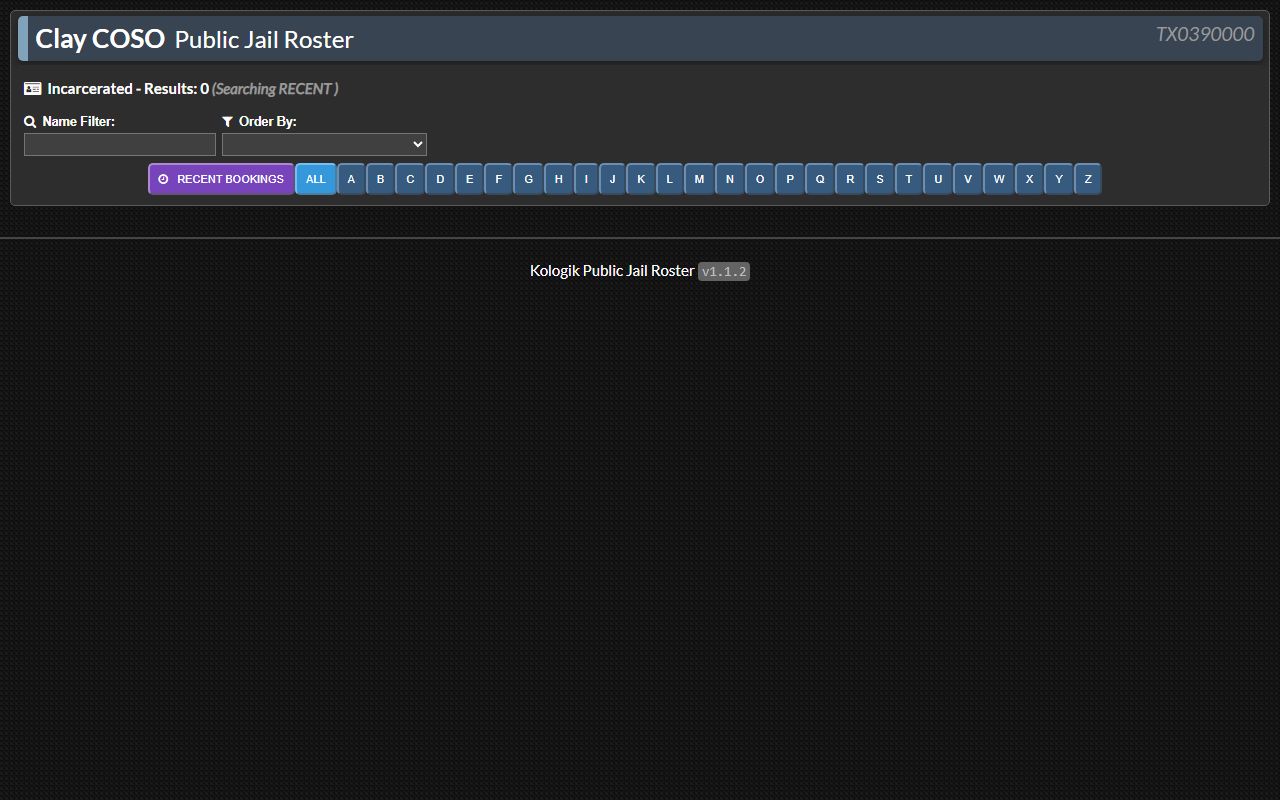Click the v1.1.2 version badge
The image size is (1280, 800).
[724, 272]
